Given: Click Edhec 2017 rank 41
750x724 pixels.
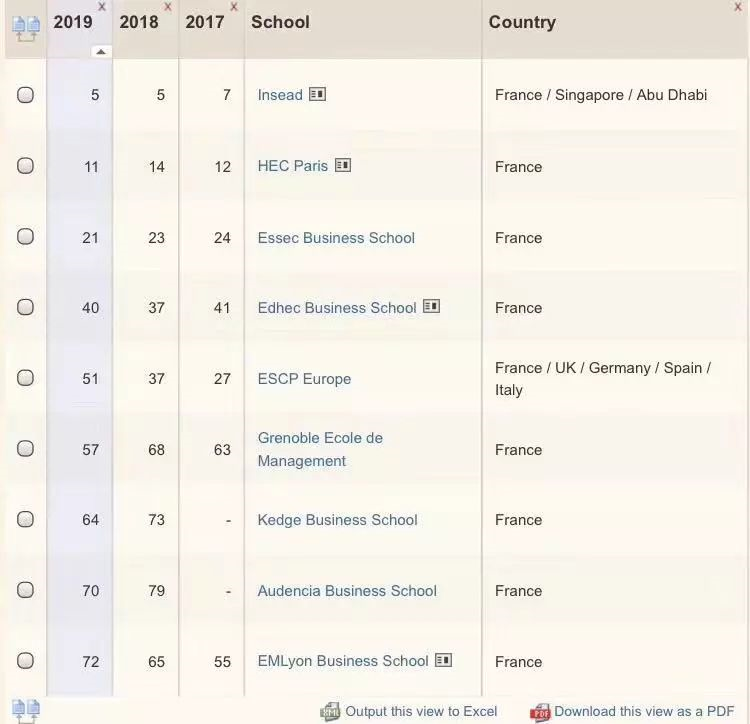Looking at the screenshot, I should [222, 307].
